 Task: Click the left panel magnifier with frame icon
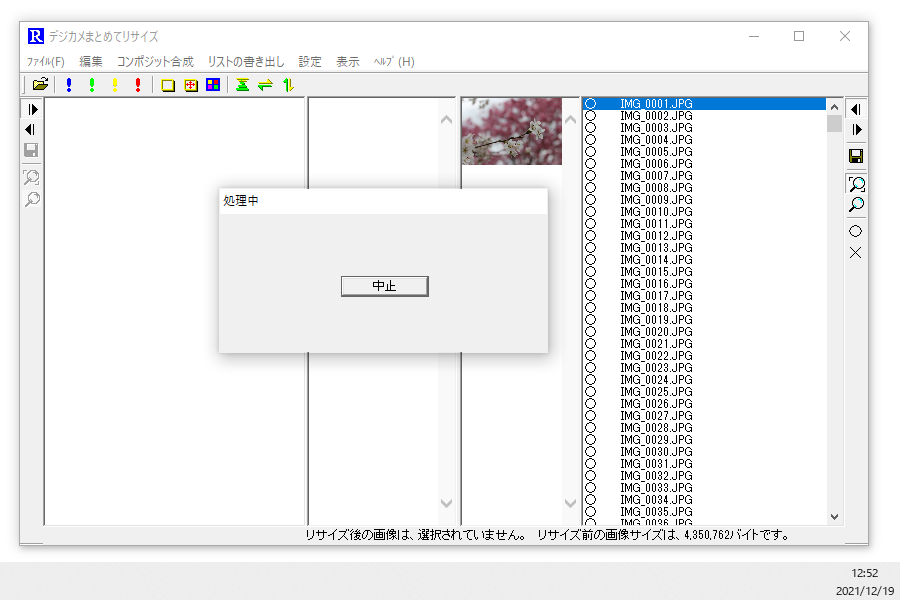click(32, 177)
